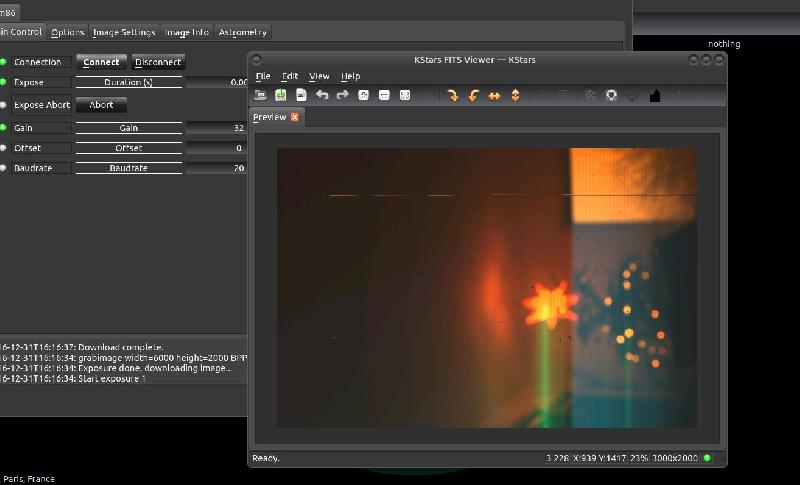Click the Expose status indicator light
Image resolution: width=800 pixels, height=485 pixels.
coord(3,82)
